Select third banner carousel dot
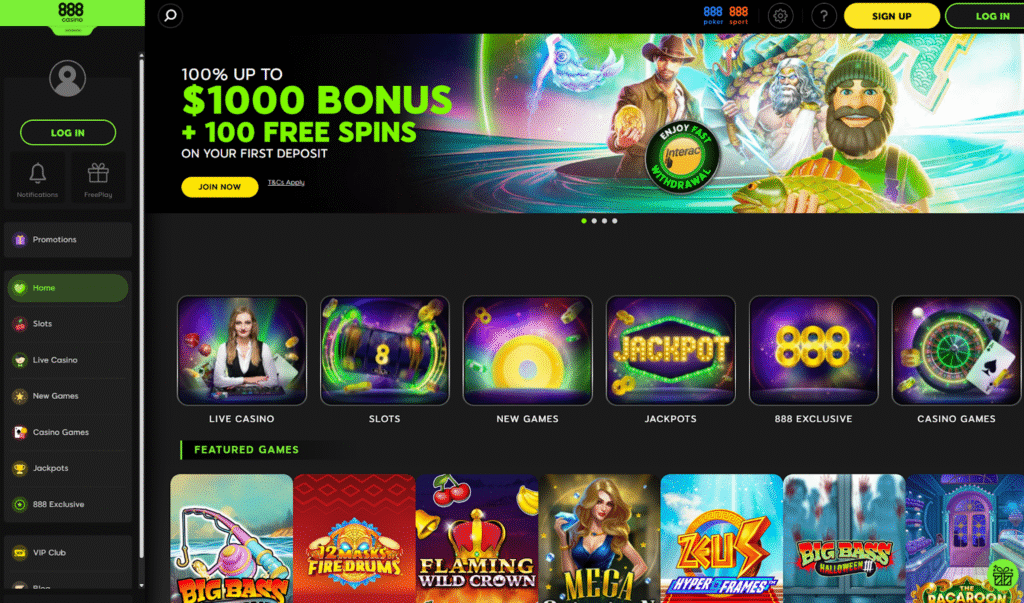The height and width of the screenshot is (603, 1024). pos(605,221)
